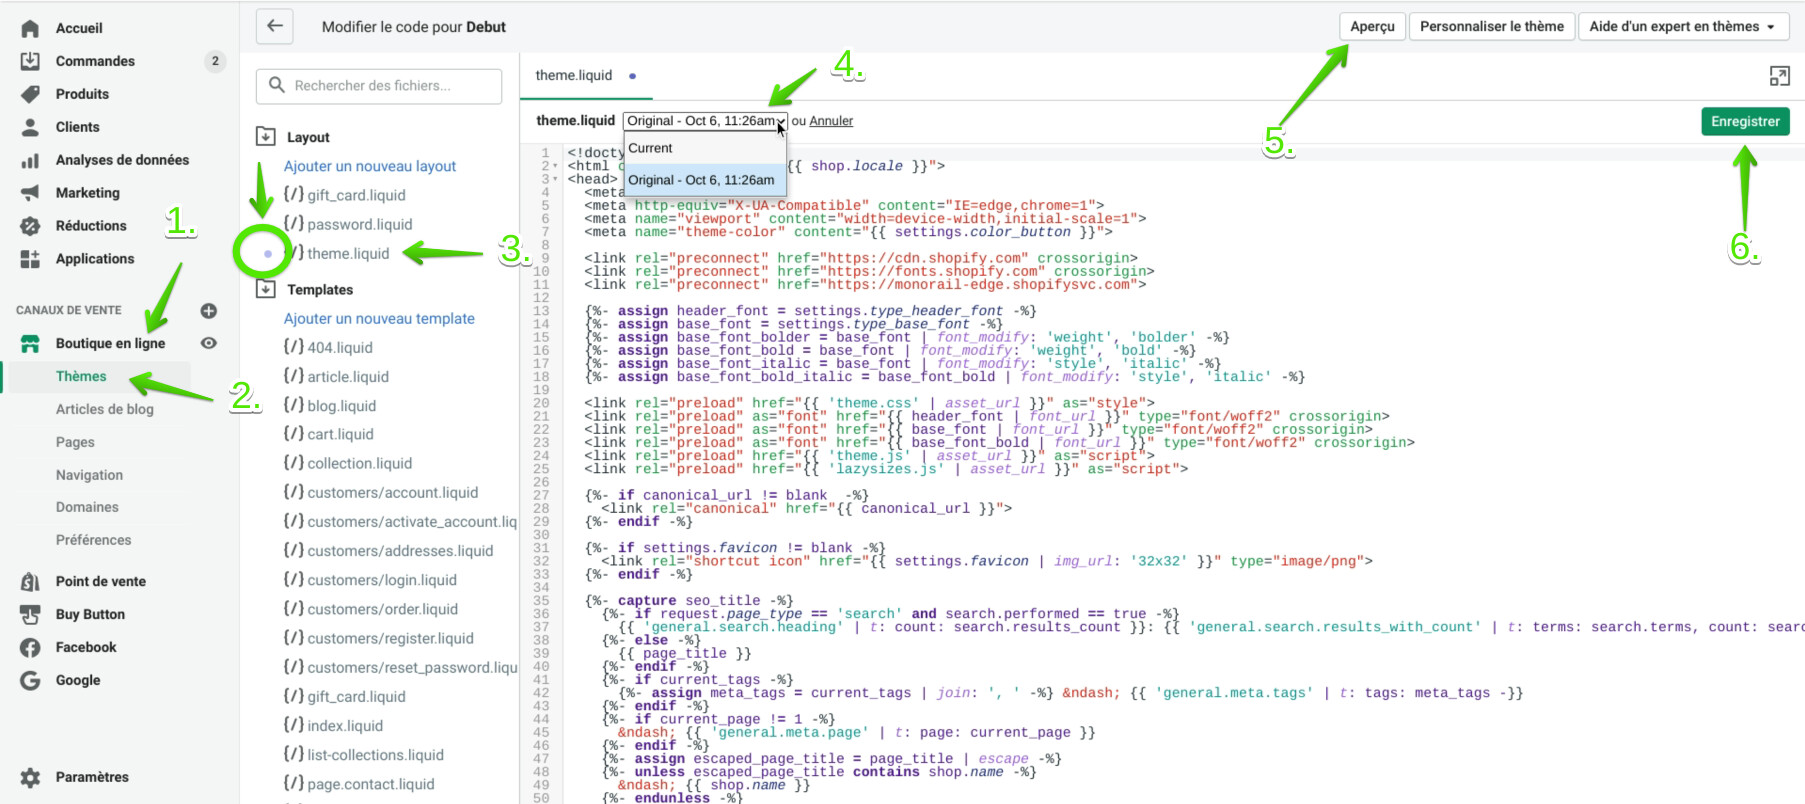The image size is (1805, 804).
Task: Click the back arrow button
Action: [x=275, y=27]
